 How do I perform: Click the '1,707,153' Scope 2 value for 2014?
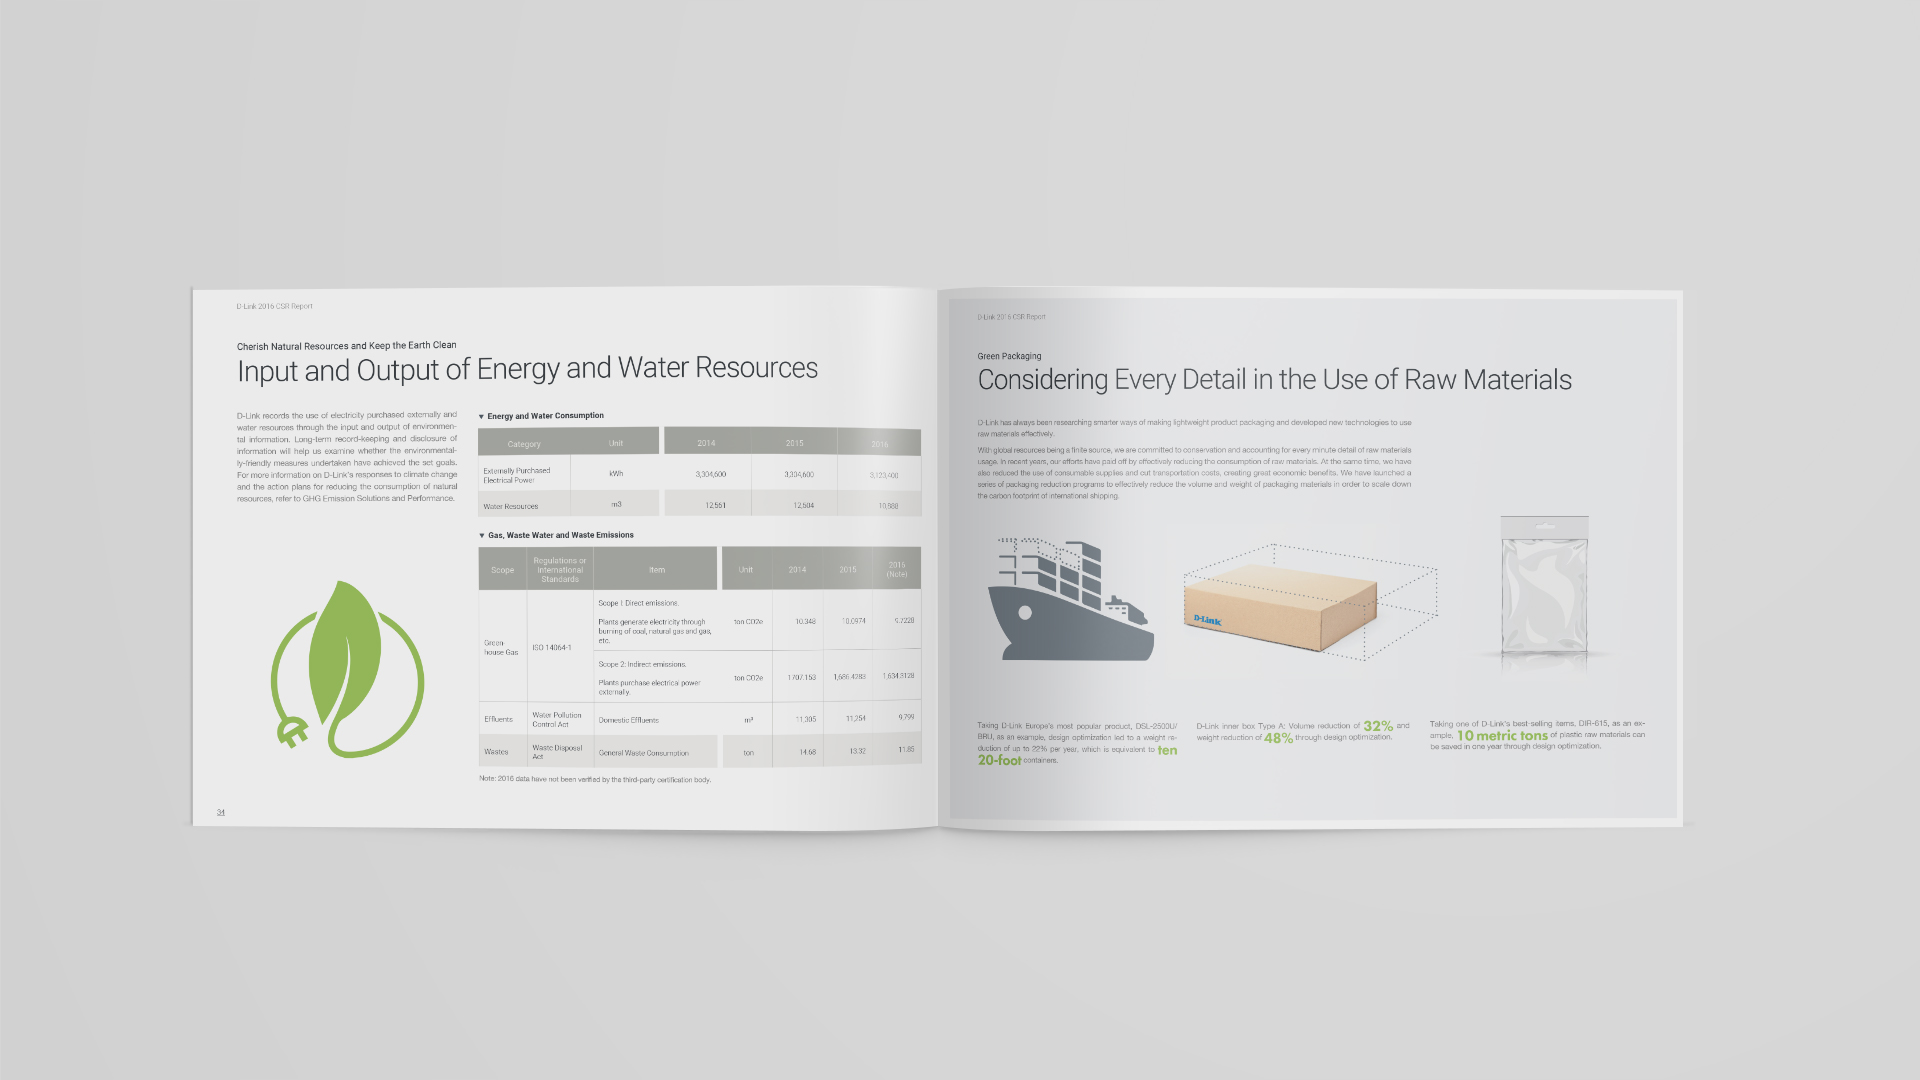tap(801, 677)
